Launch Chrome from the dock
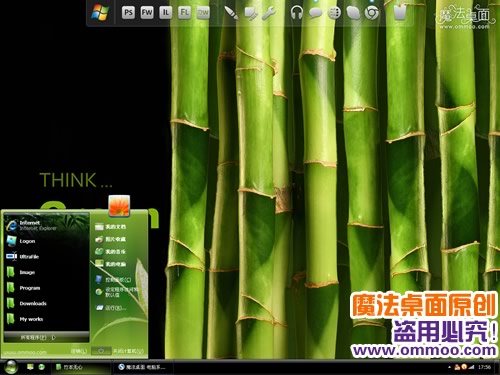Viewport: 500px width, 375px height. 372,13
